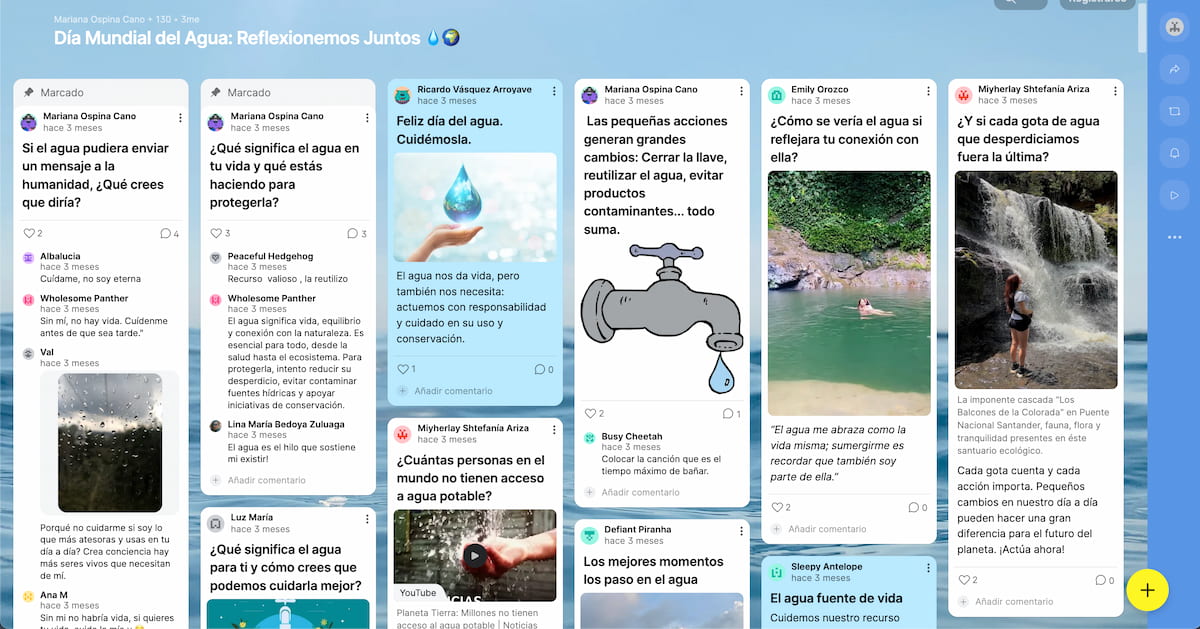Like the 'Las pequeñas acciones' post
1200x629 pixels.
coord(589,413)
